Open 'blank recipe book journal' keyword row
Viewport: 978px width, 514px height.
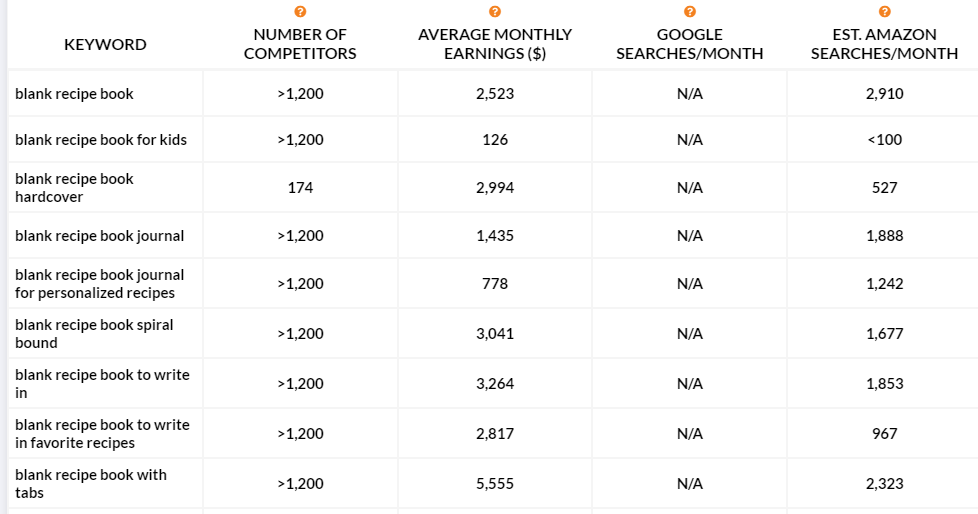tap(100, 236)
